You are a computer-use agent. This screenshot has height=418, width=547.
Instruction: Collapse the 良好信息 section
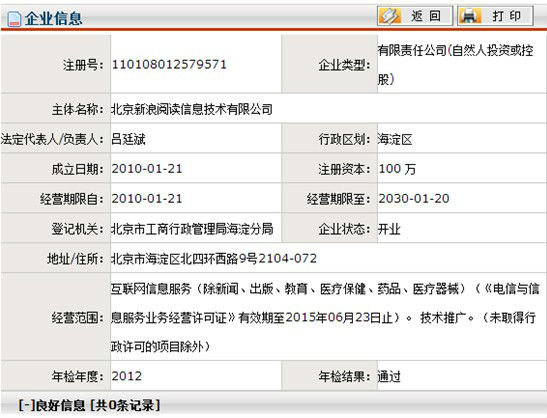(x=27, y=406)
